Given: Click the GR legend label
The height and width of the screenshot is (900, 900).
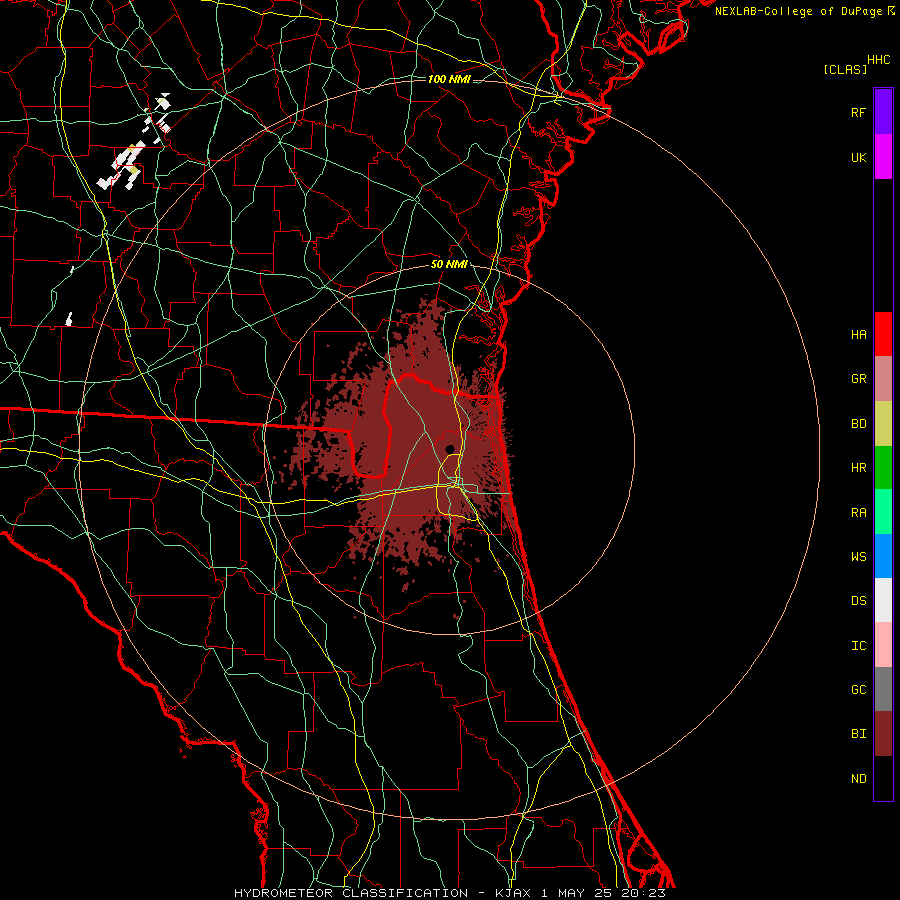Looking at the screenshot, I should coord(858,379).
